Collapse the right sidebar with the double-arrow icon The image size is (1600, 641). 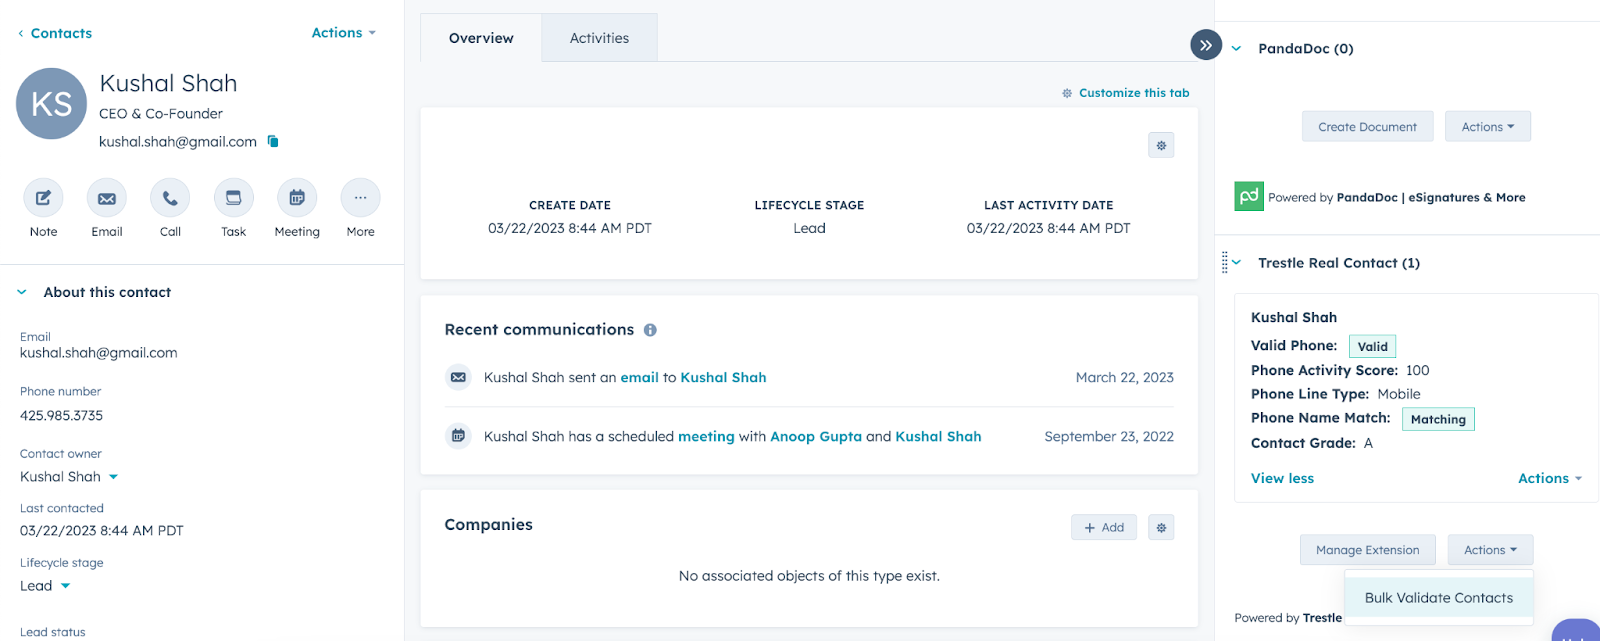(1206, 45)
